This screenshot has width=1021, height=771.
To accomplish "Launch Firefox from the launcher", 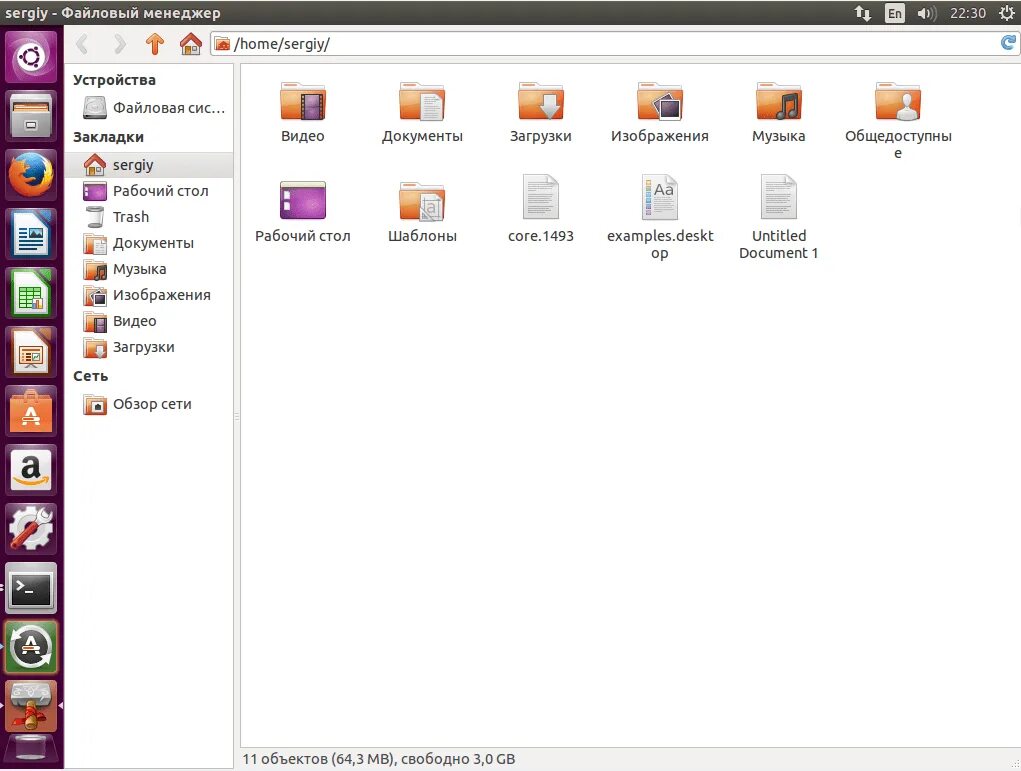I will 31,175.
